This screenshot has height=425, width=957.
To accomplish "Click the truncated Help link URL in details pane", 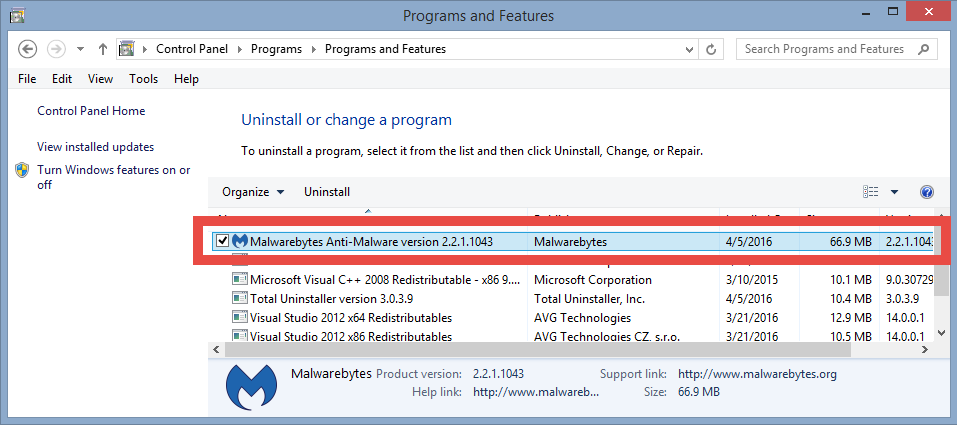I will (x=536, y=391).
